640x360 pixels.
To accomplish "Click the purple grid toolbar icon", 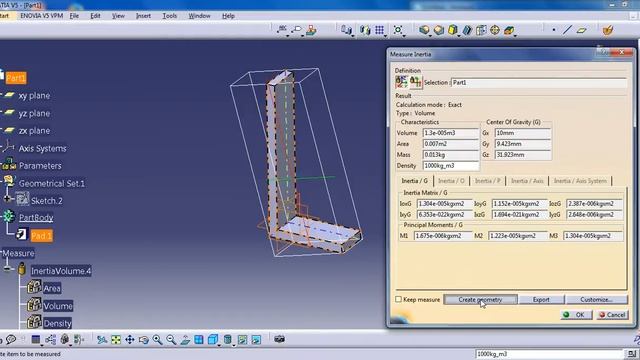I will (379, 30).
